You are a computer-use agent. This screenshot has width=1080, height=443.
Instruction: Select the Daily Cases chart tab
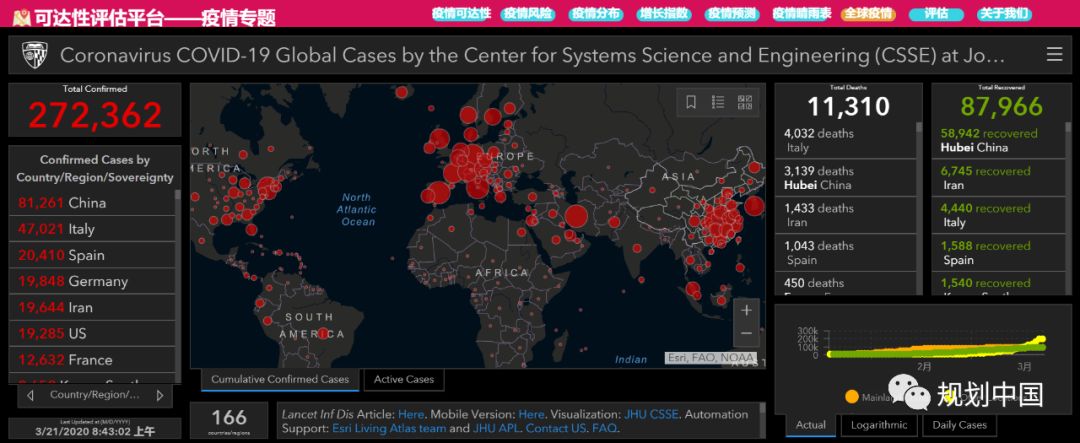pyautogui.click(x=959, y=425)
